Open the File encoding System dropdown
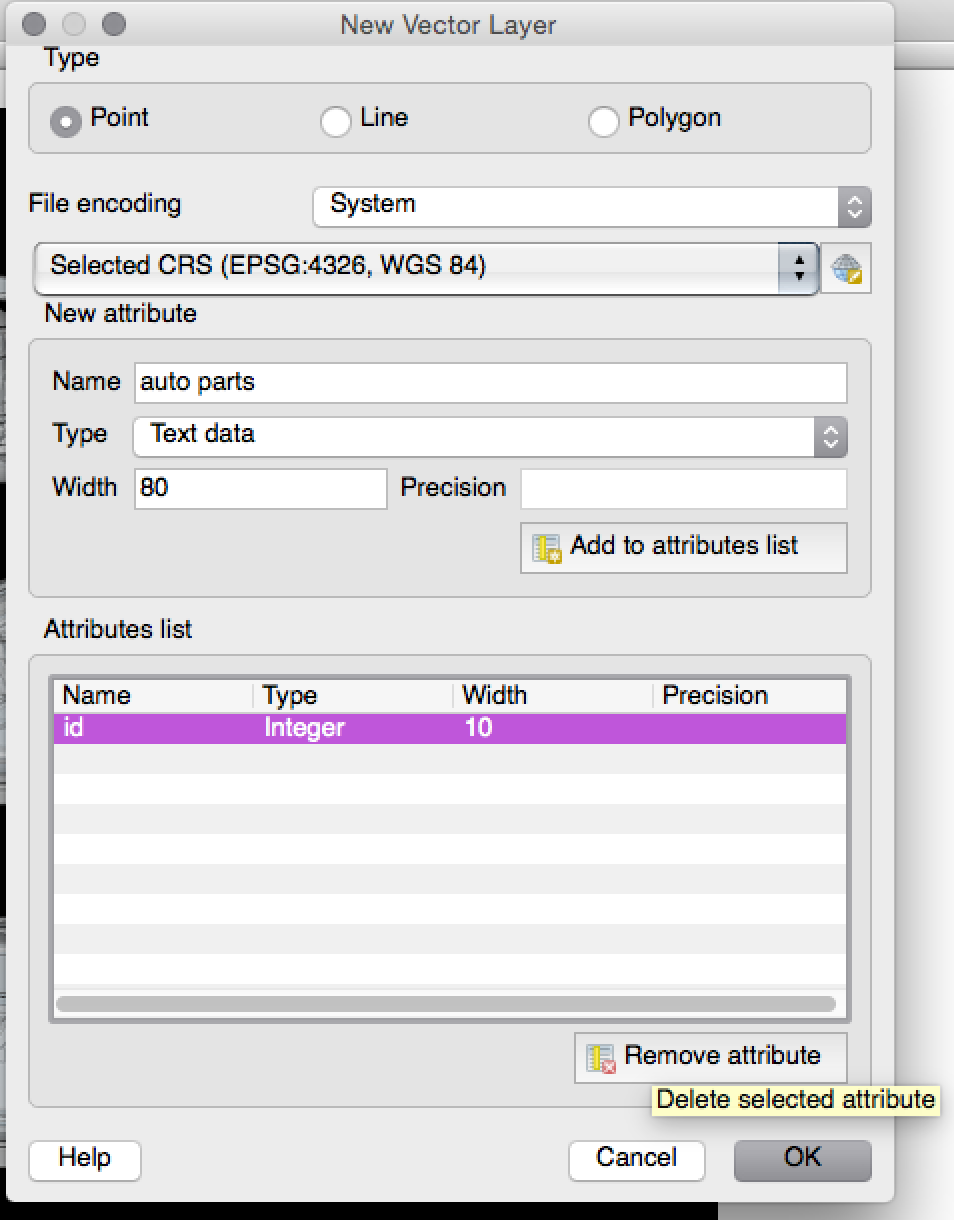Viewport: 954px width, 1220px height. 592,207
